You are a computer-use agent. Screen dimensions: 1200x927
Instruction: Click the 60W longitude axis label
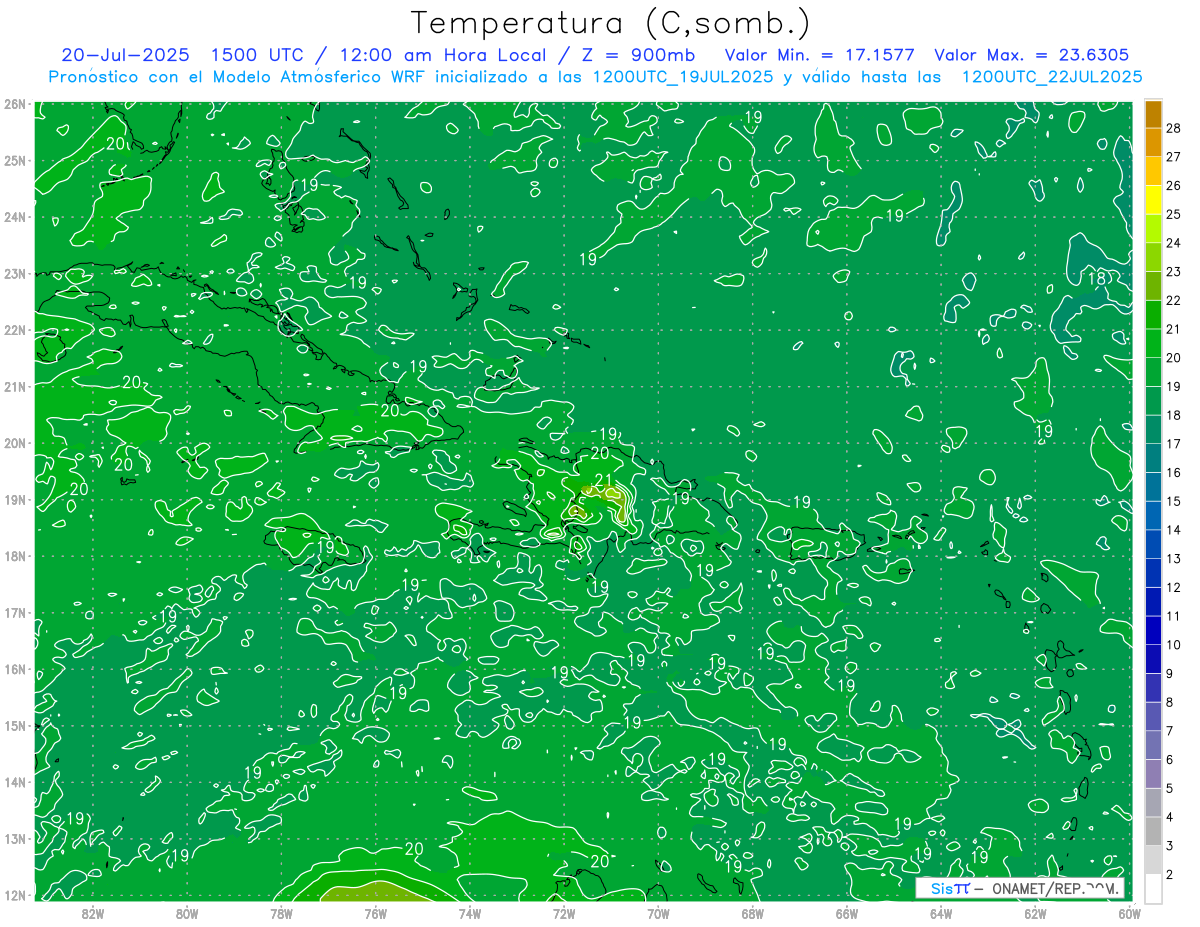(x=1129, y=913)
